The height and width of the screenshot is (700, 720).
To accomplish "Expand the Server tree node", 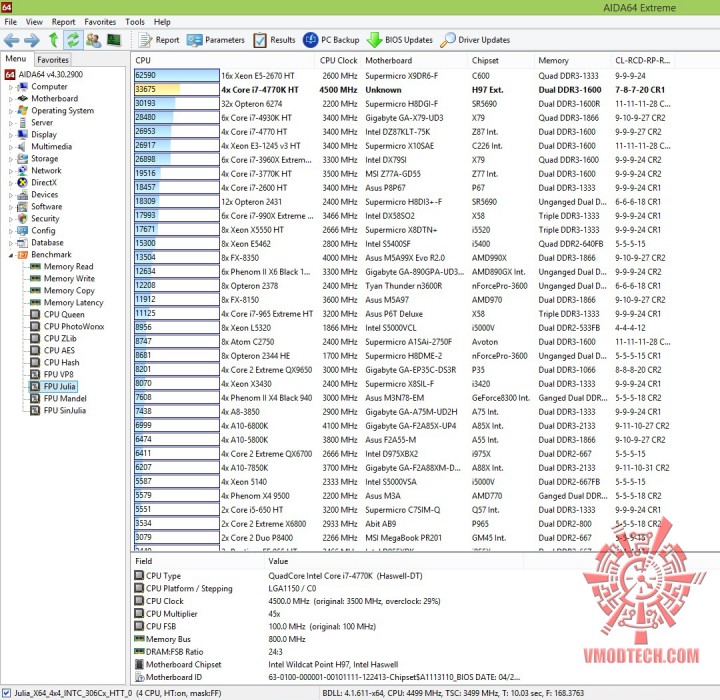I will coord(11,123).
